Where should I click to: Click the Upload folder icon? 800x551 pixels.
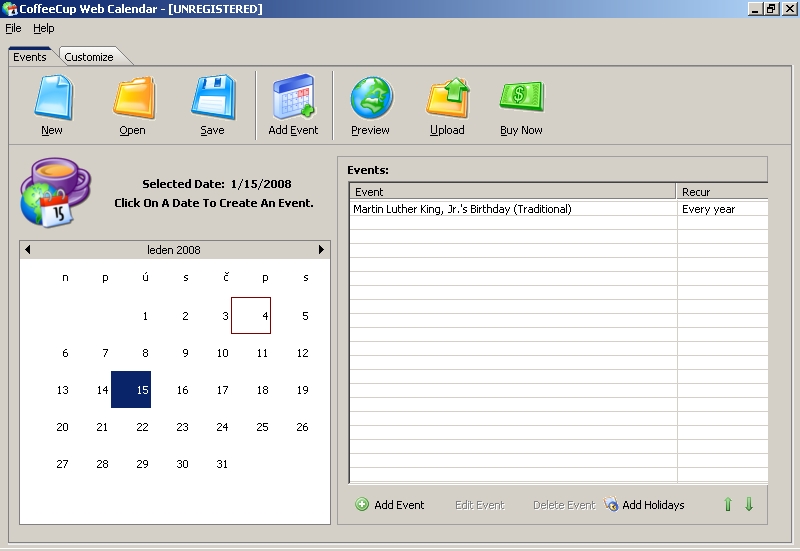[x=447, y=97]
